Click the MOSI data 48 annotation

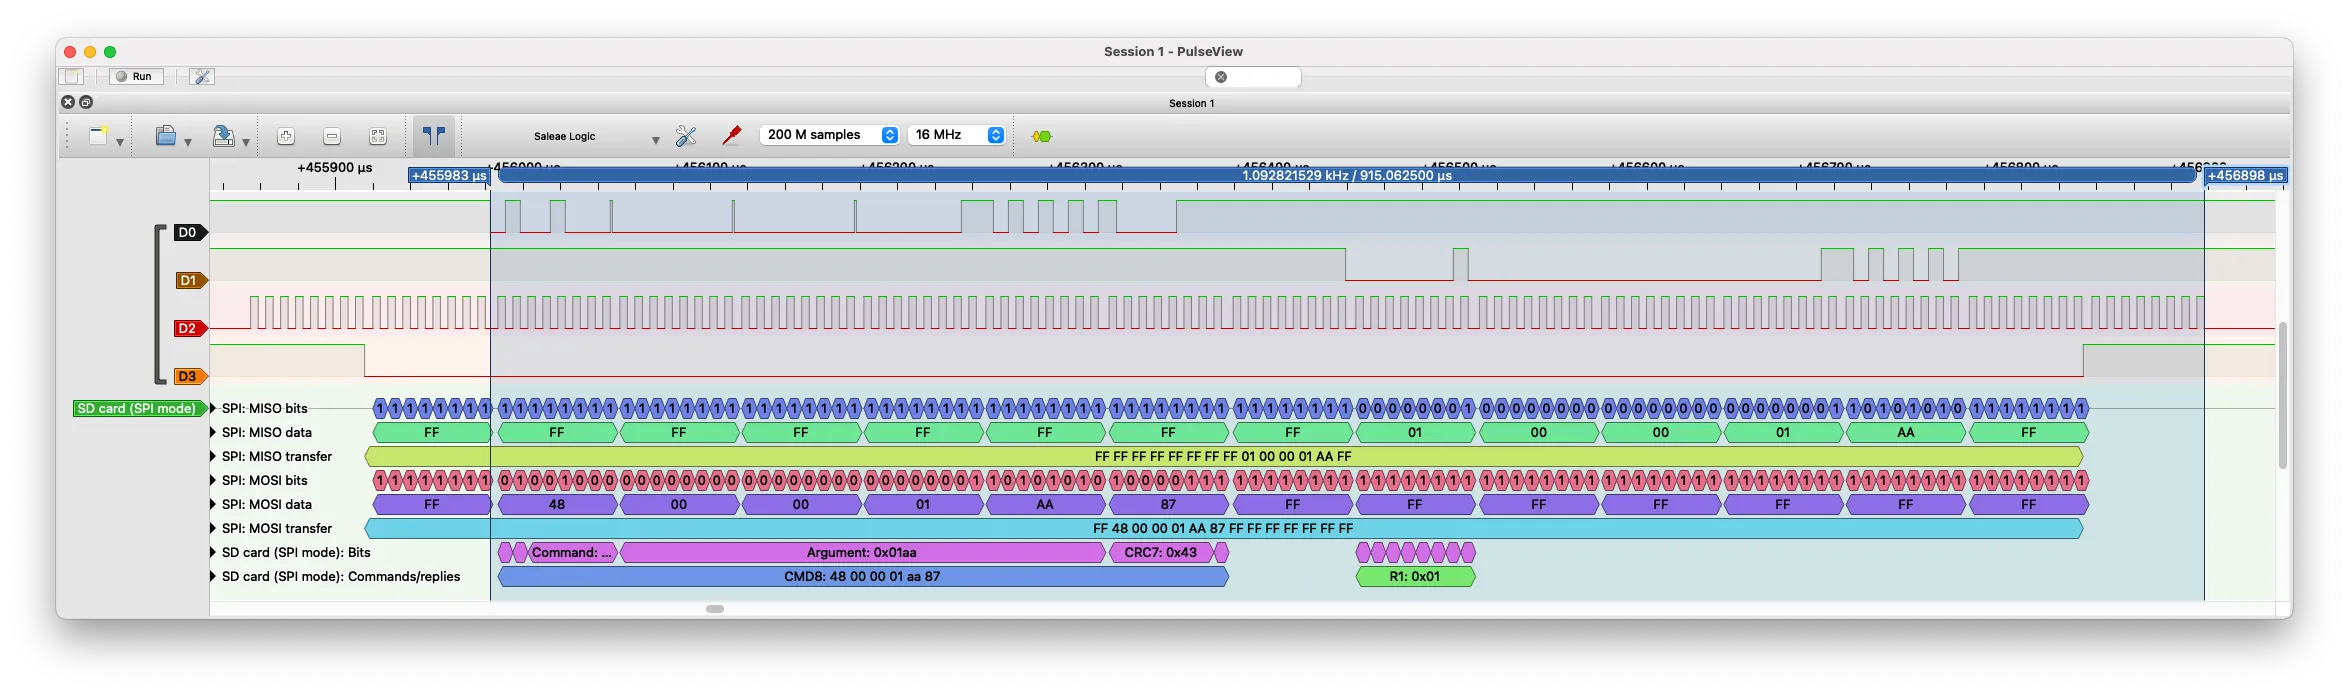click(557, 504)
